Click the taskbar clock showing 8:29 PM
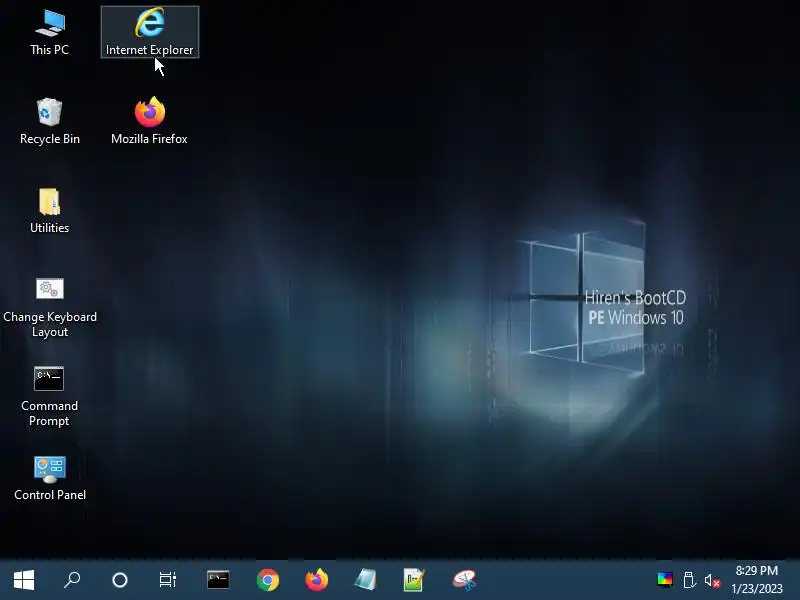The height and width of the screenshot is (600, 800). tap(757, 580)
